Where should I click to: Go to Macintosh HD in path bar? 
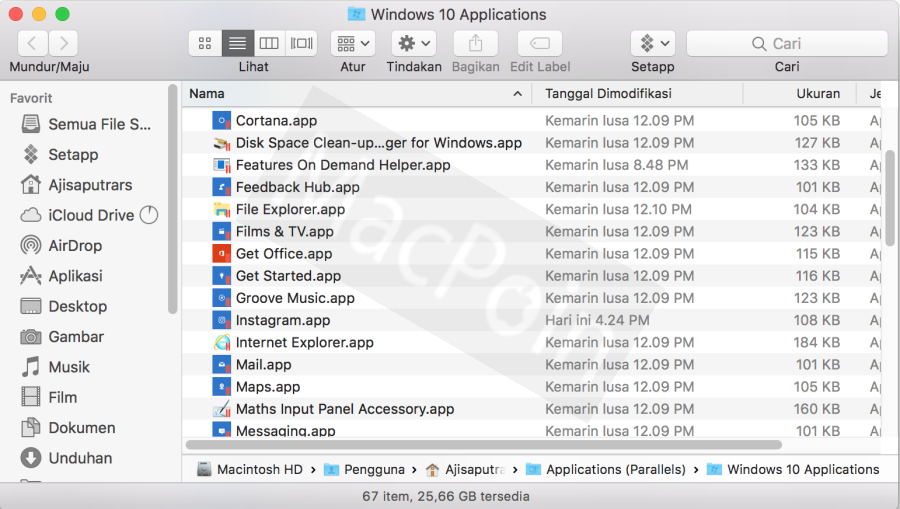[x=259, y=469]
